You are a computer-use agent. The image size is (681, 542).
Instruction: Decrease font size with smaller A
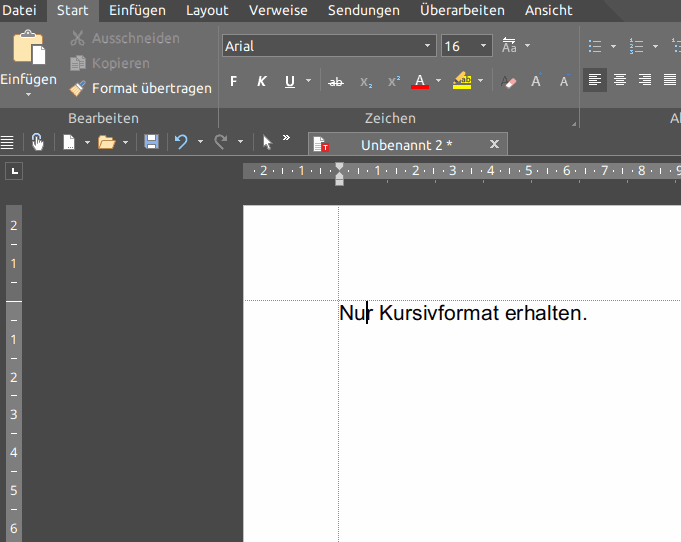[x=564, y=81]
